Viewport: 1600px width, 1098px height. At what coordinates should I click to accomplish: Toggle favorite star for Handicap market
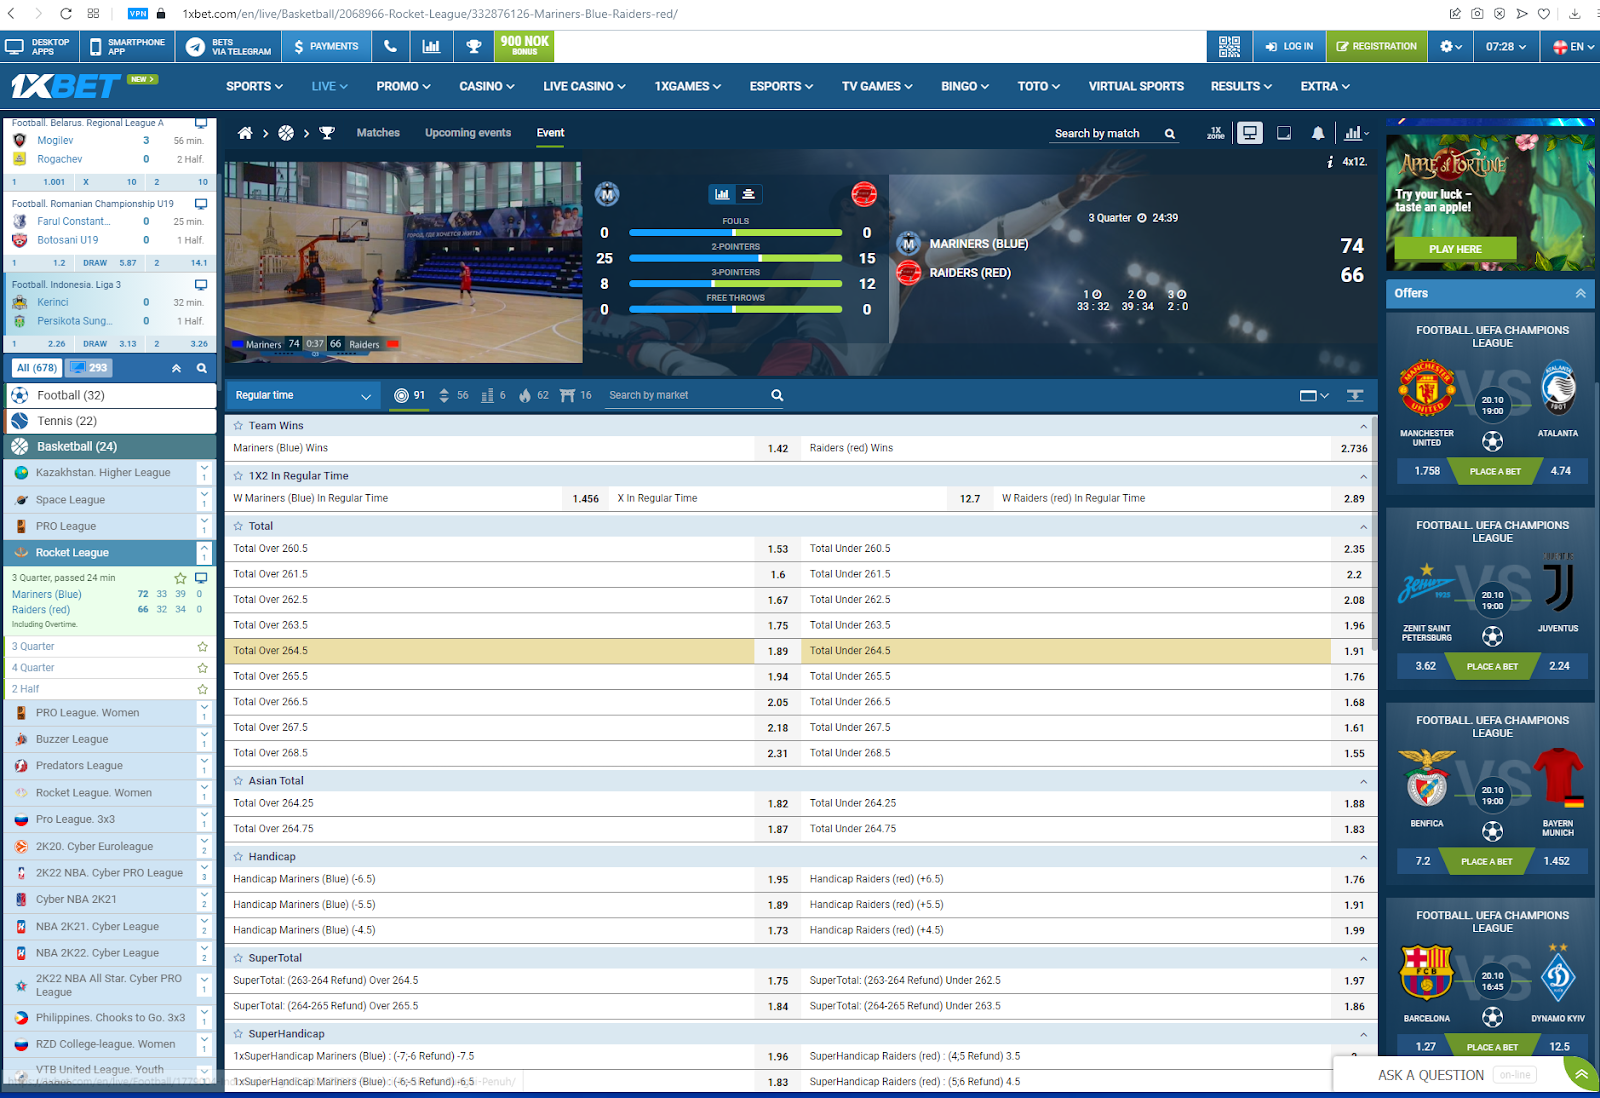pyautogui.click(x=238, y=857)
